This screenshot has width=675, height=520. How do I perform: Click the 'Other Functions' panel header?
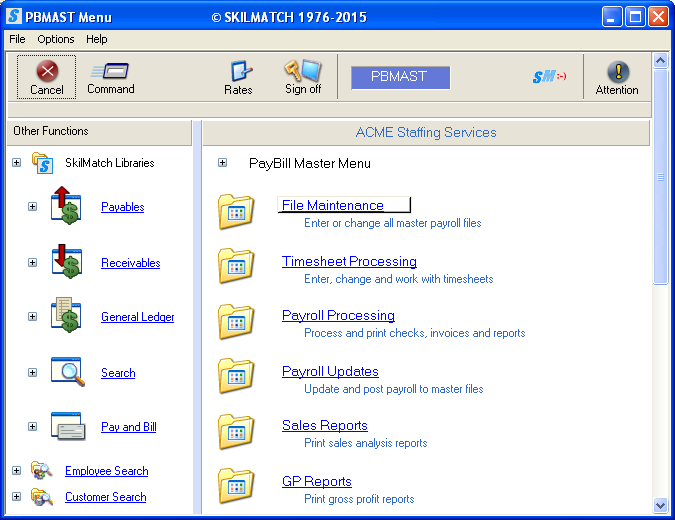pyautogui.click(x=99, y=131)
